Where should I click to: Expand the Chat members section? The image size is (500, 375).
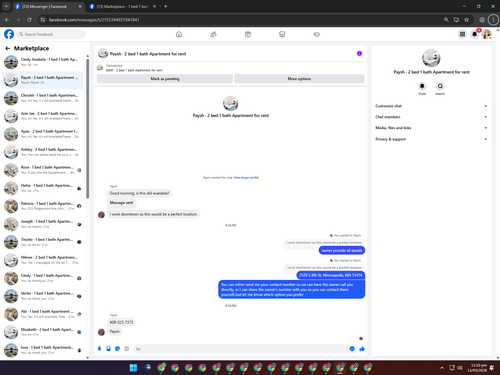(x=431, y=117)
